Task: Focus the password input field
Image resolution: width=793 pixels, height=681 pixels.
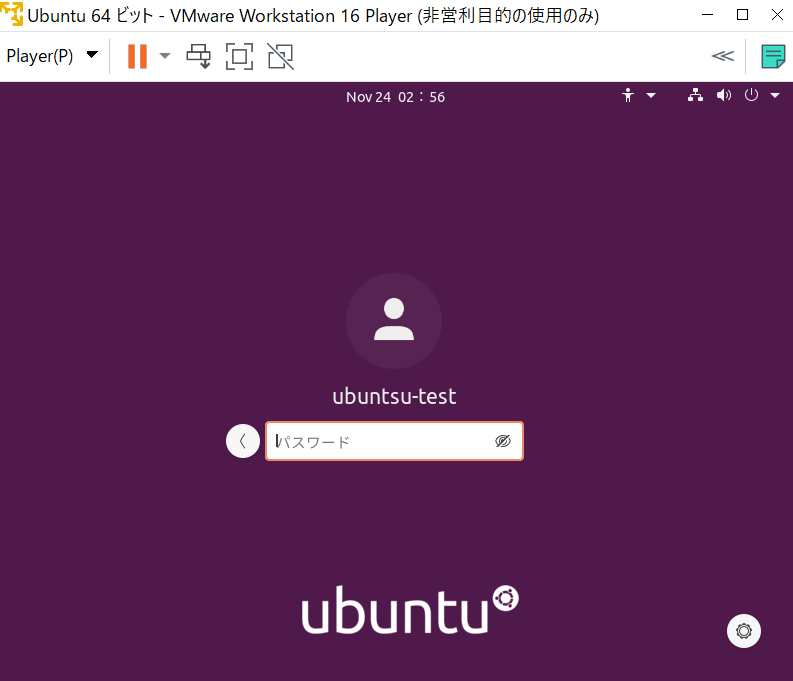Action: point(394,441)
